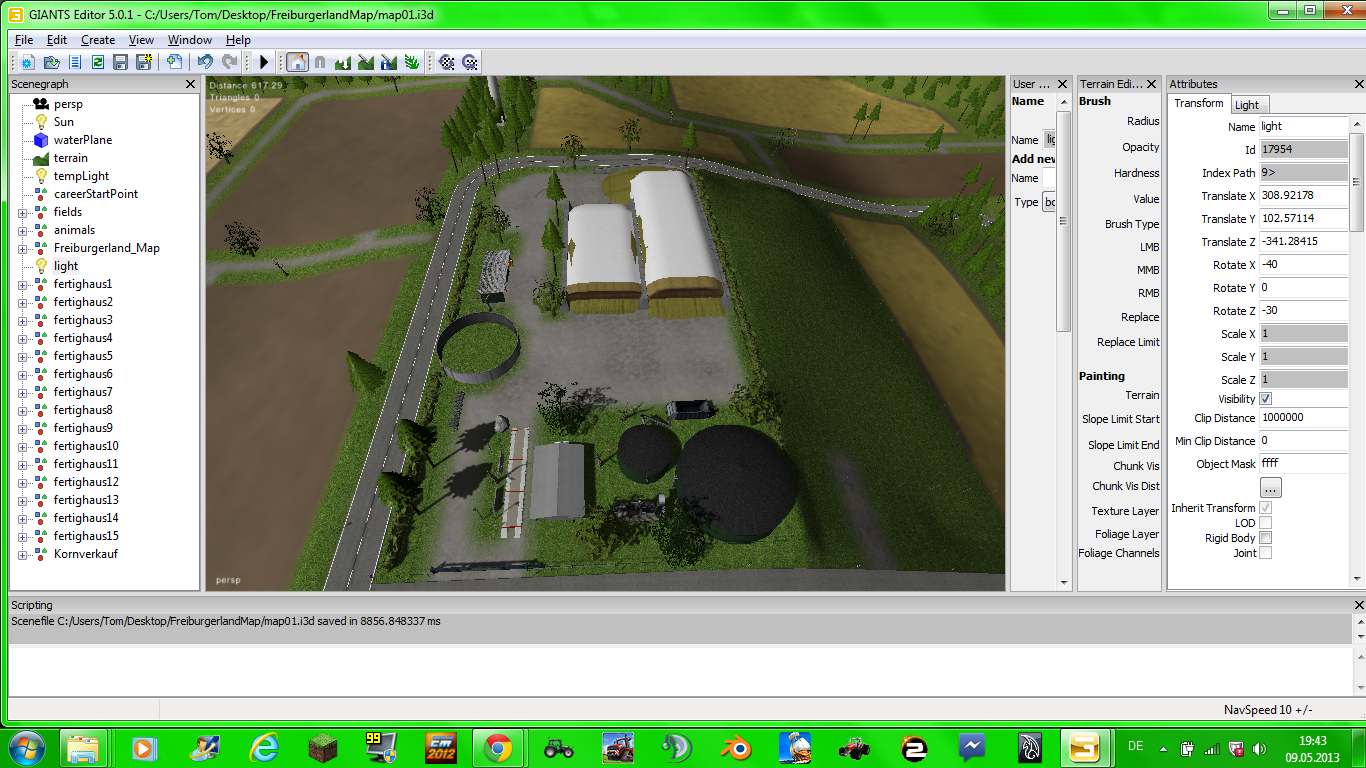Select the magnet snap tool icon
This screenshot has height=768, width=1366.
320,62
